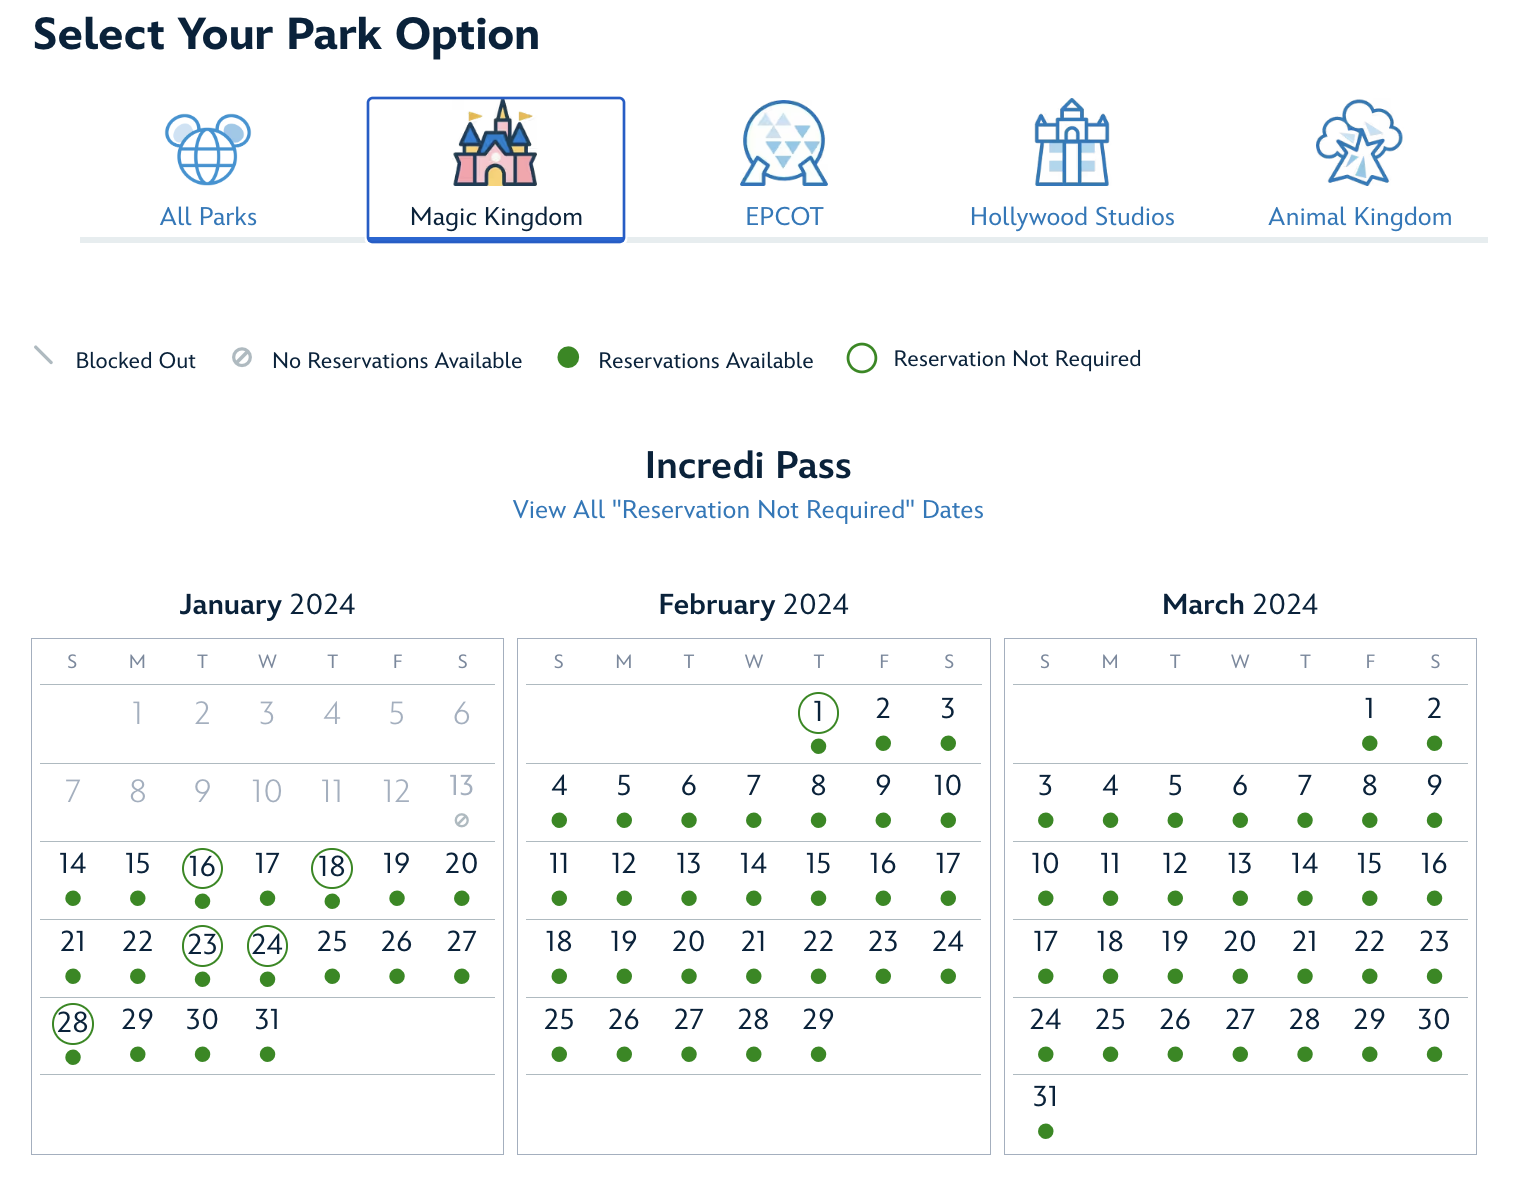This screenshot has width=1532, height=1194.
Task: Choose March 15, 2024 date
Action: (1369, 865)
